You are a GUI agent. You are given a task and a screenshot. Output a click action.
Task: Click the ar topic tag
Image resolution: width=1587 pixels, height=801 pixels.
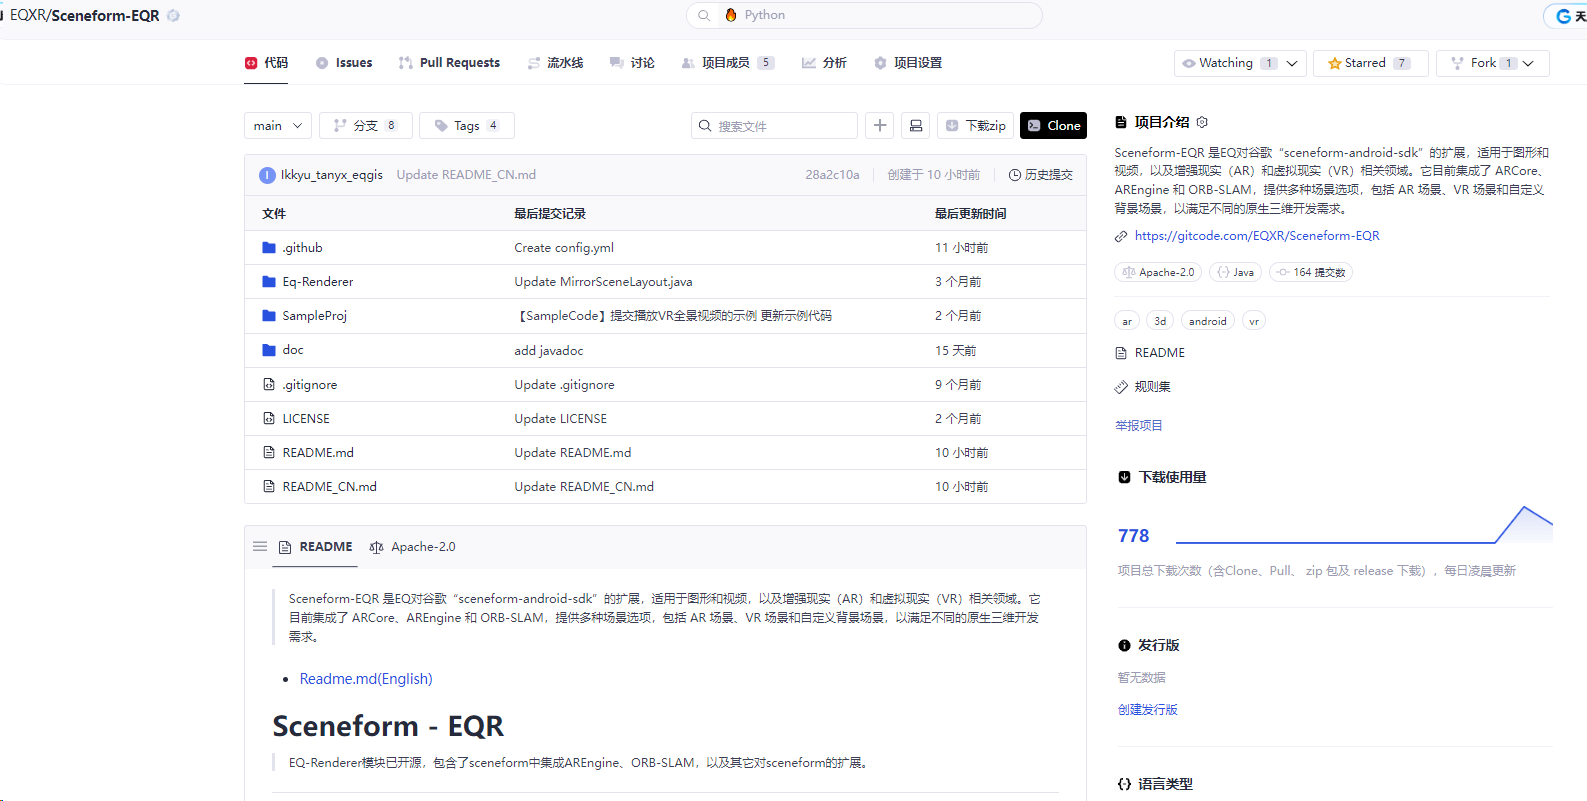point(1127,321)
